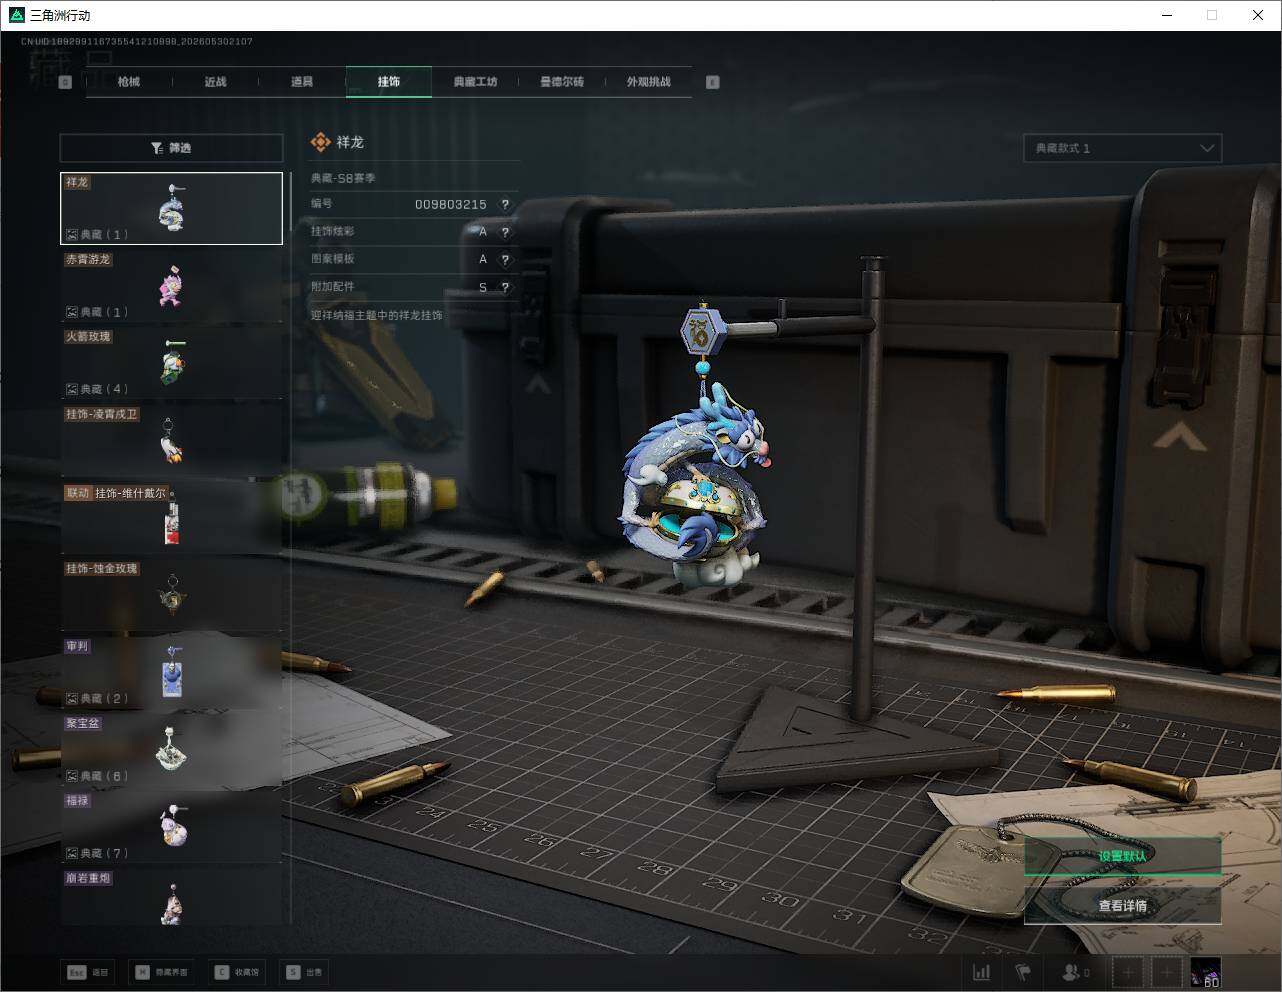Click the 典藏-S8赛季 label
Image resolution: width=1282 pixels, height=992 pixels.
click(343, 178)
